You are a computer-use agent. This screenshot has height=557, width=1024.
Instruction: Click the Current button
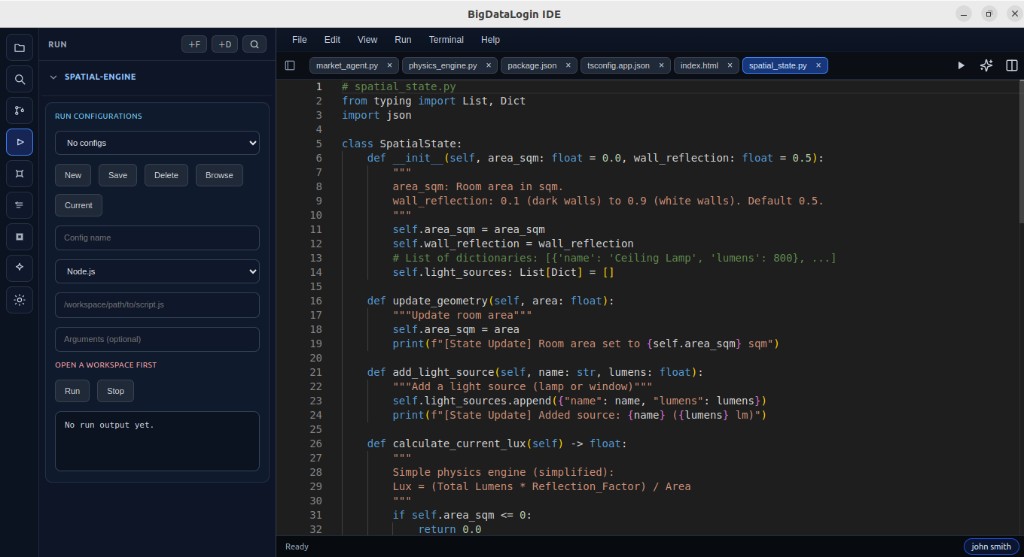[78, 205]
